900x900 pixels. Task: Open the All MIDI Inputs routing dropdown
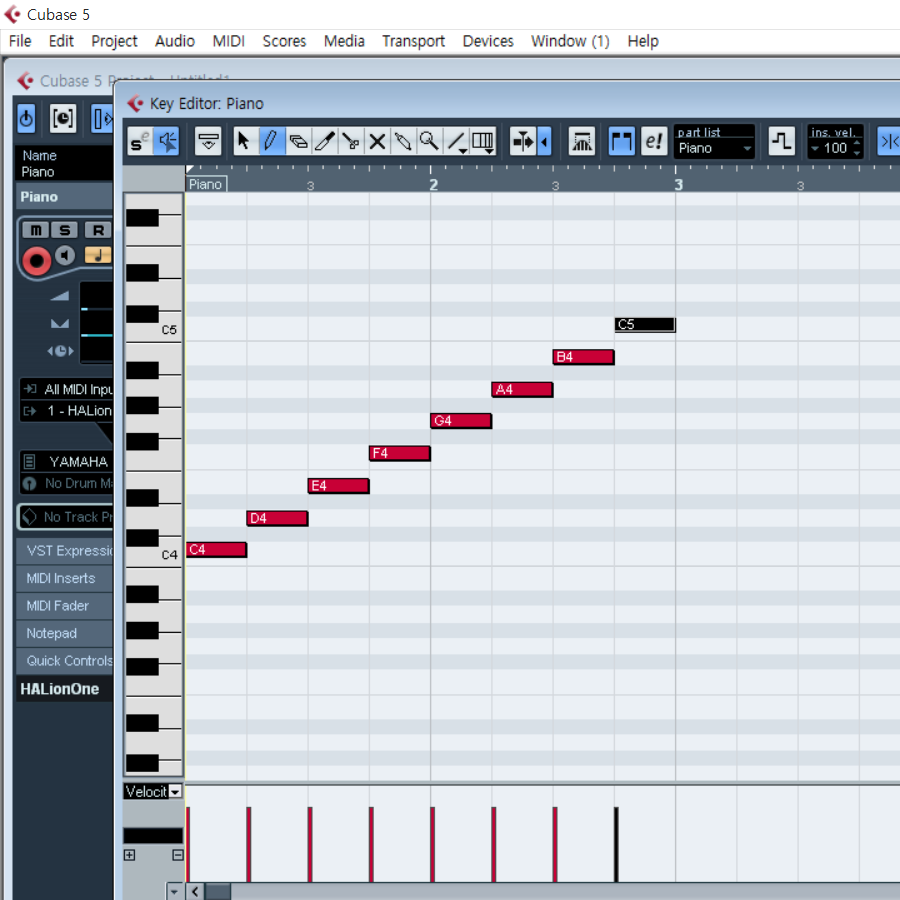pyautogui.click(x=68, y=389)
